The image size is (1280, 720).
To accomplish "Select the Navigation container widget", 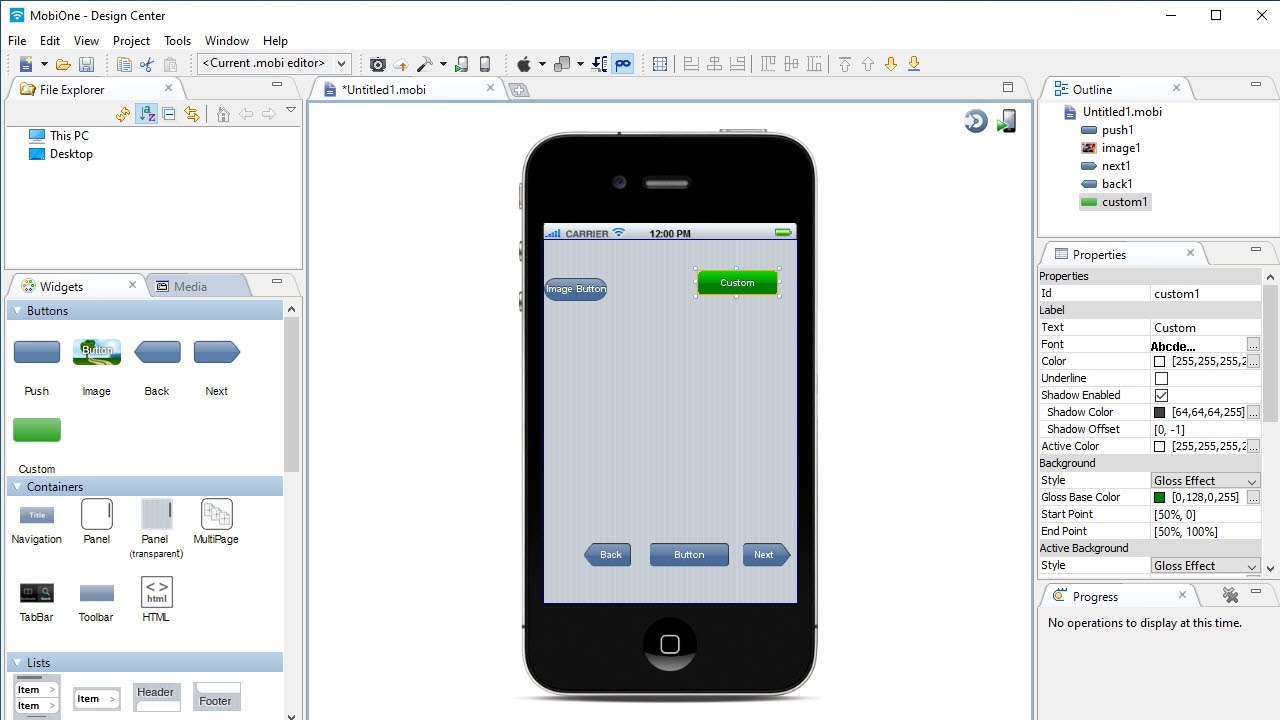I will pos(36,515).
